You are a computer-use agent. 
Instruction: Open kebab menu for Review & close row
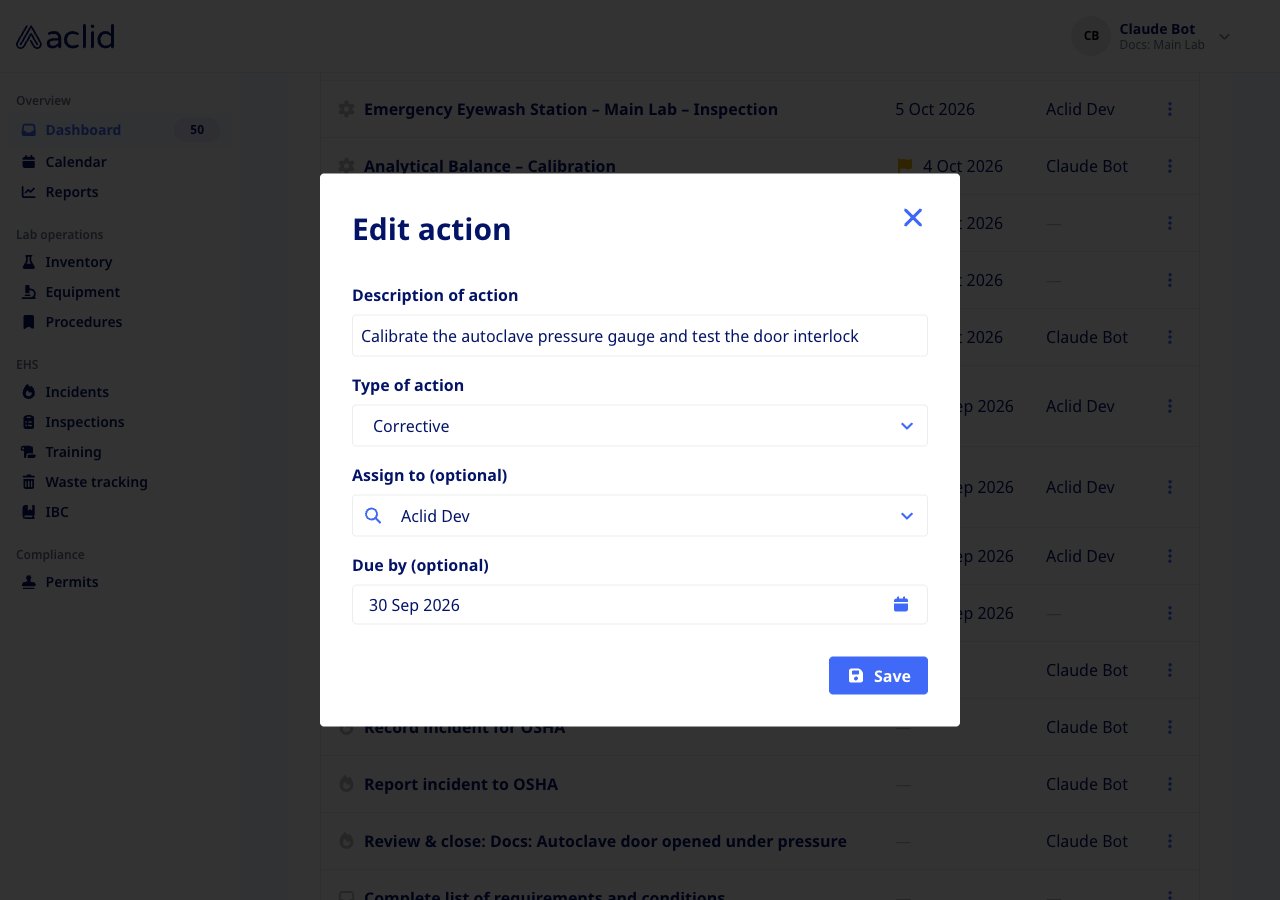coord(1170,841)
